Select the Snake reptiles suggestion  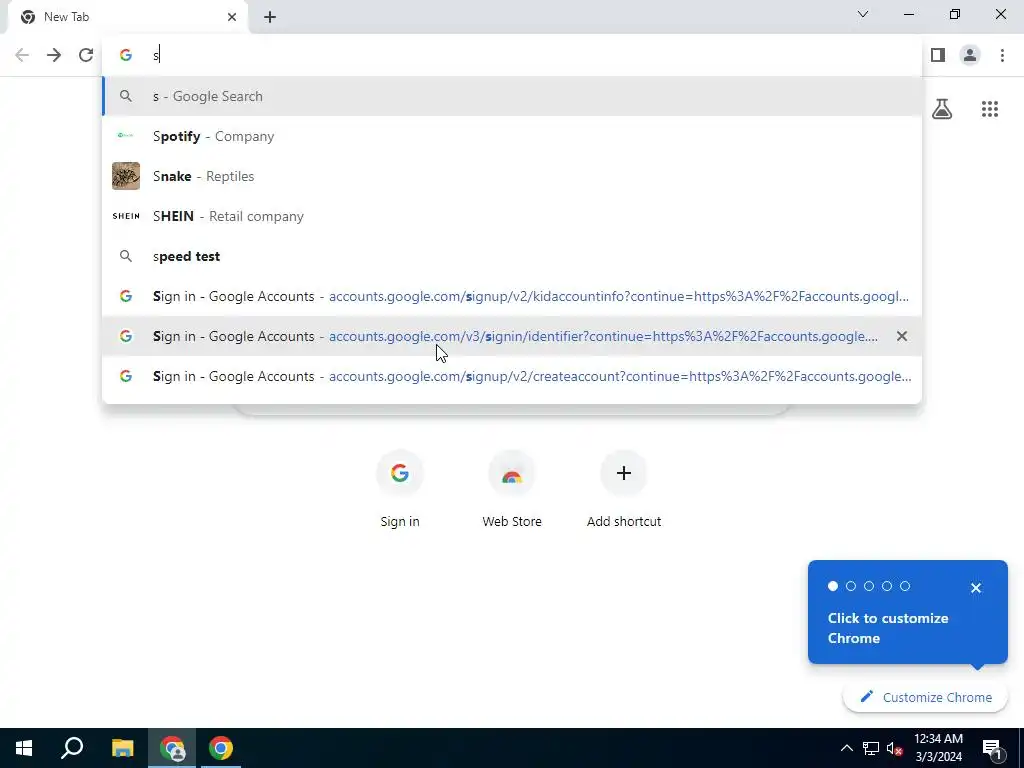[512, 176]
